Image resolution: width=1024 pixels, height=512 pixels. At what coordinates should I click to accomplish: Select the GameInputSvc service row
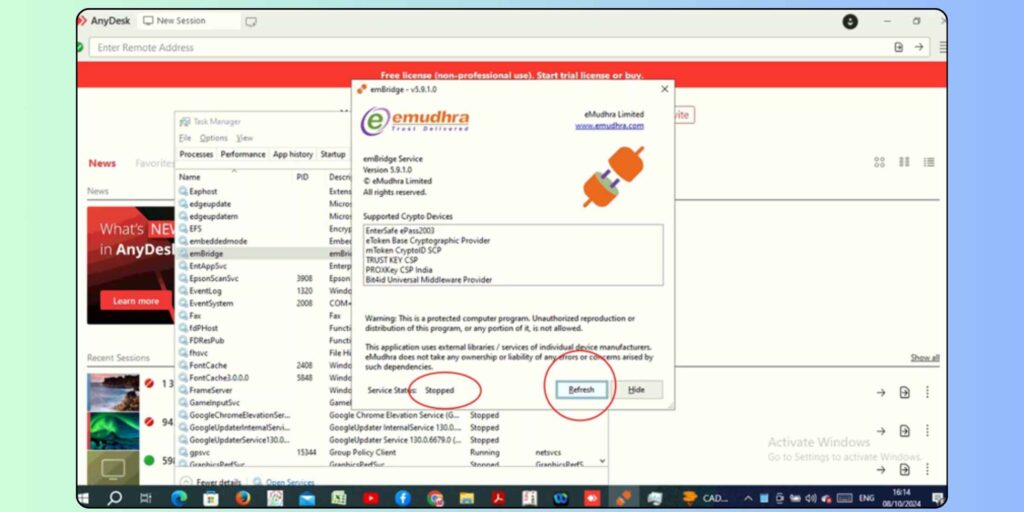pos(264,402)
